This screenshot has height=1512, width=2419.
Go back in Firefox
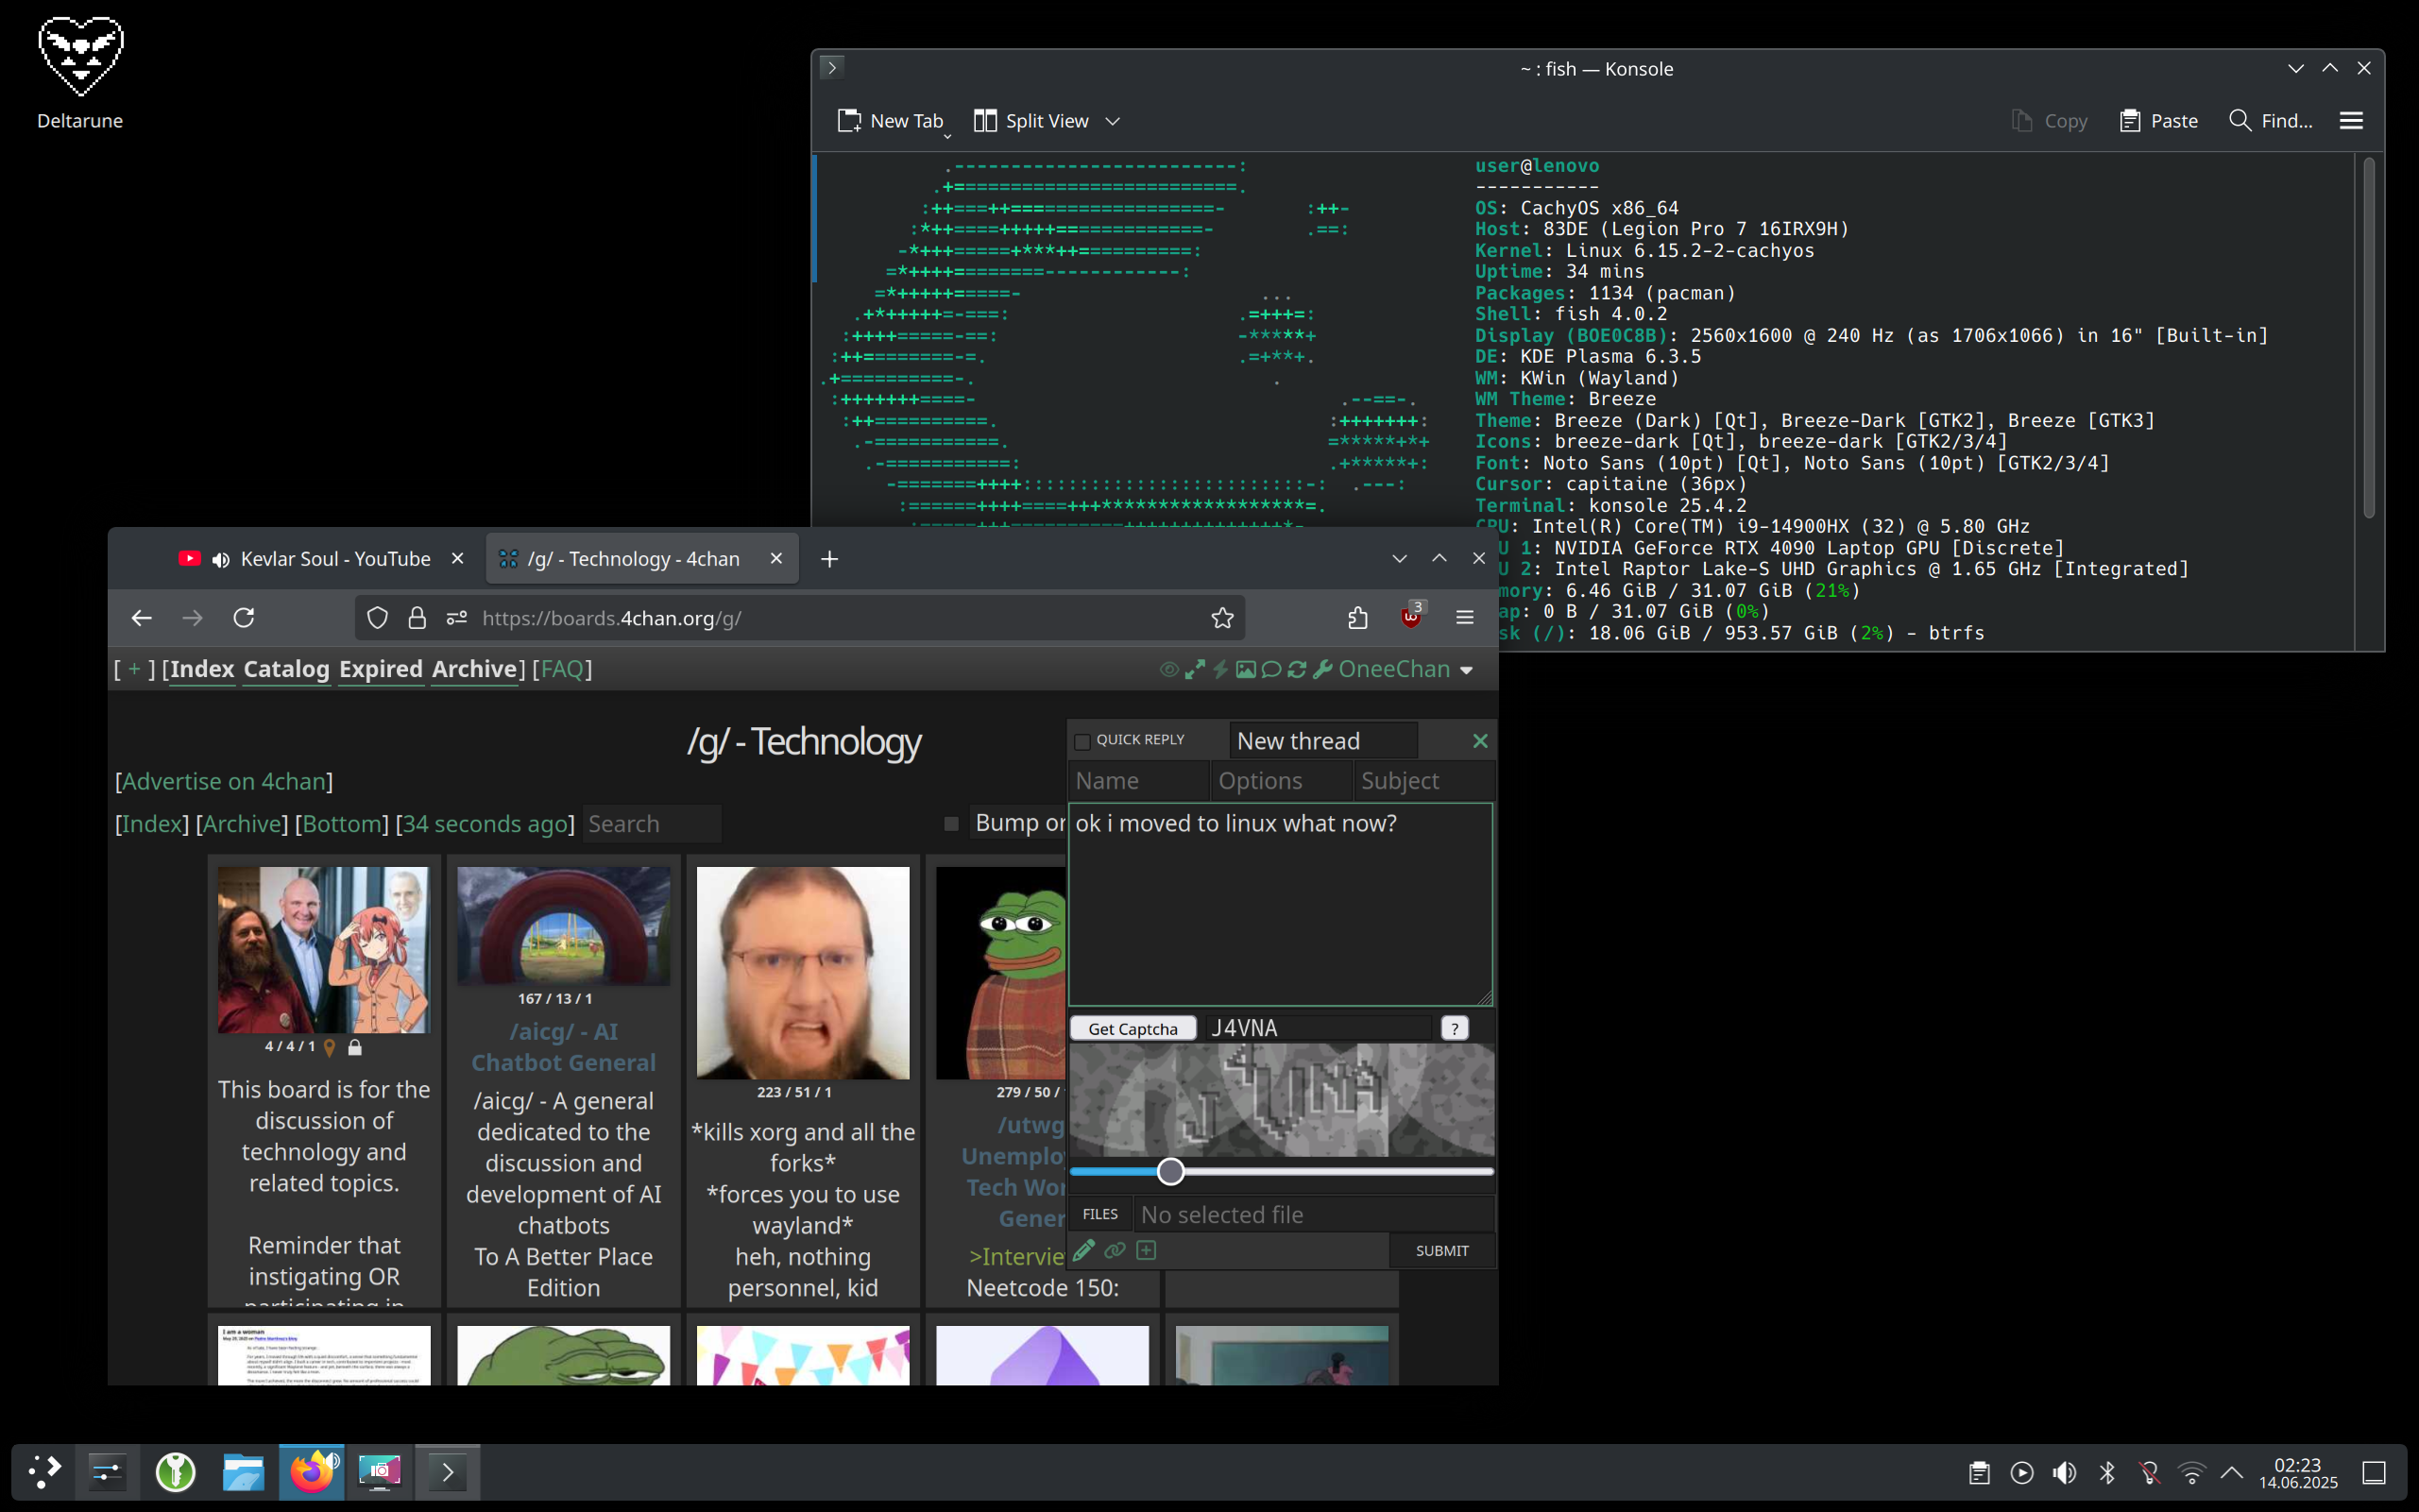[141, 618]
